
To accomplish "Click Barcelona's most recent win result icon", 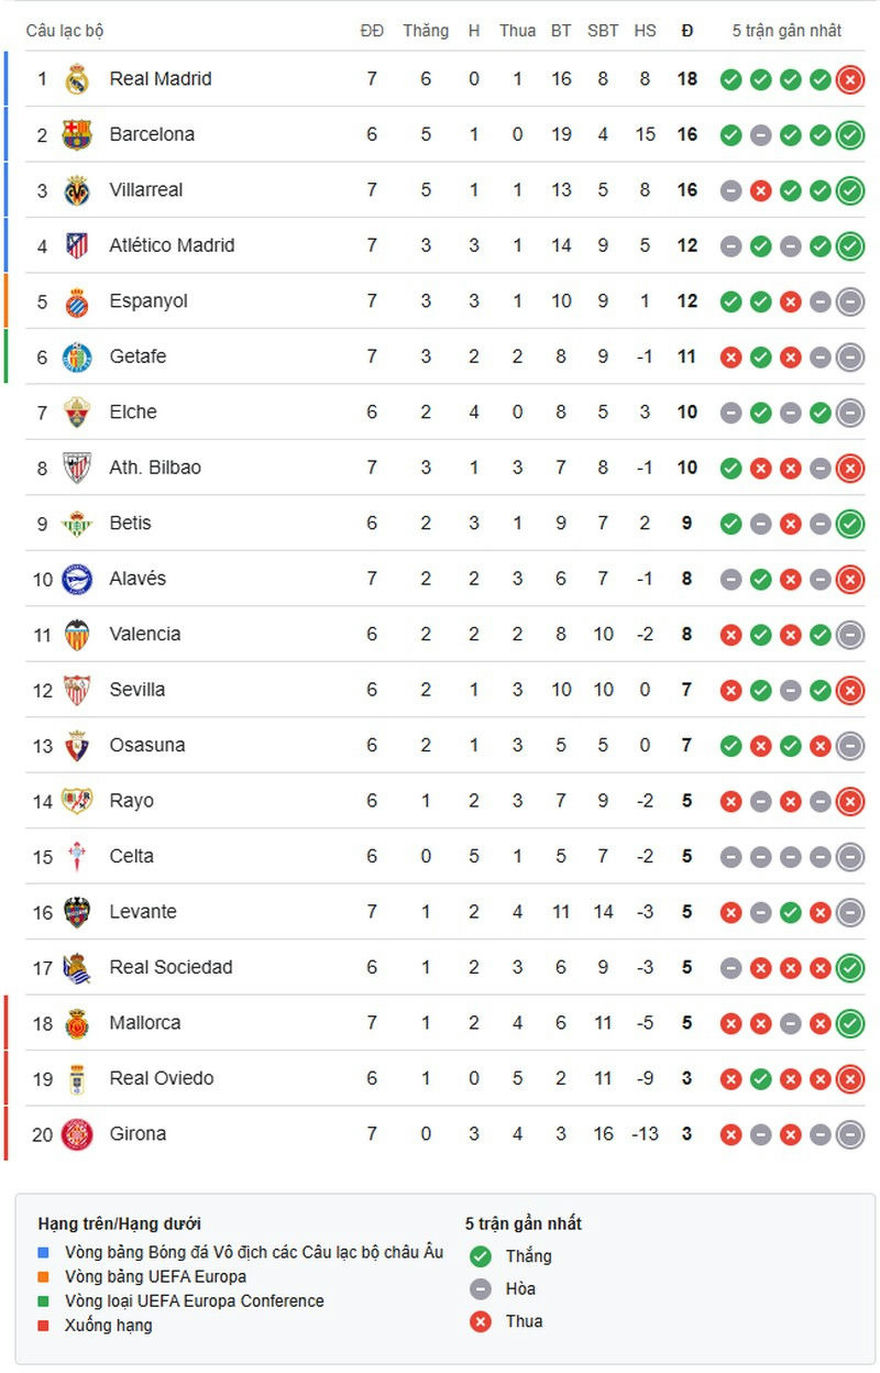I will 850,134.
